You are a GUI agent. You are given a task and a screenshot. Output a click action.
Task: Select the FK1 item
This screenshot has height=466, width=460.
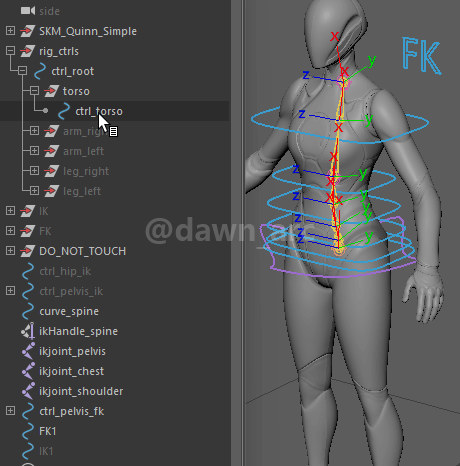coord(48,431)
